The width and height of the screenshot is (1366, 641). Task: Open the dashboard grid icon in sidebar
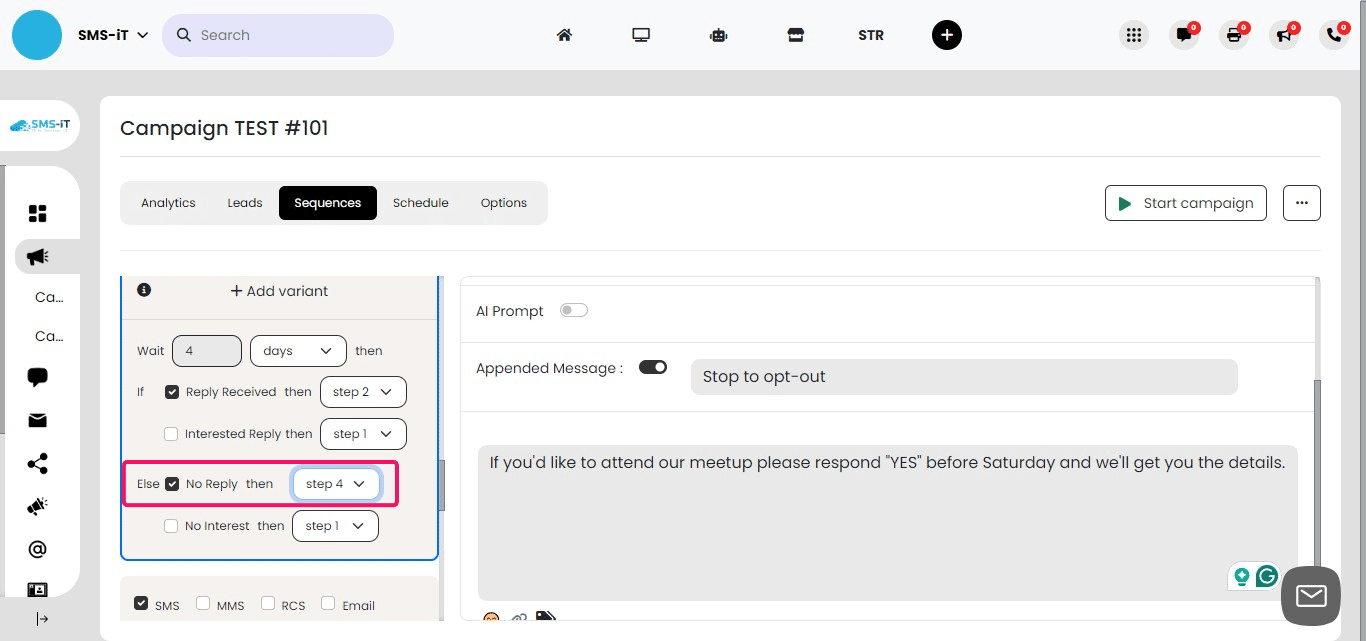[x=37, y=212]
